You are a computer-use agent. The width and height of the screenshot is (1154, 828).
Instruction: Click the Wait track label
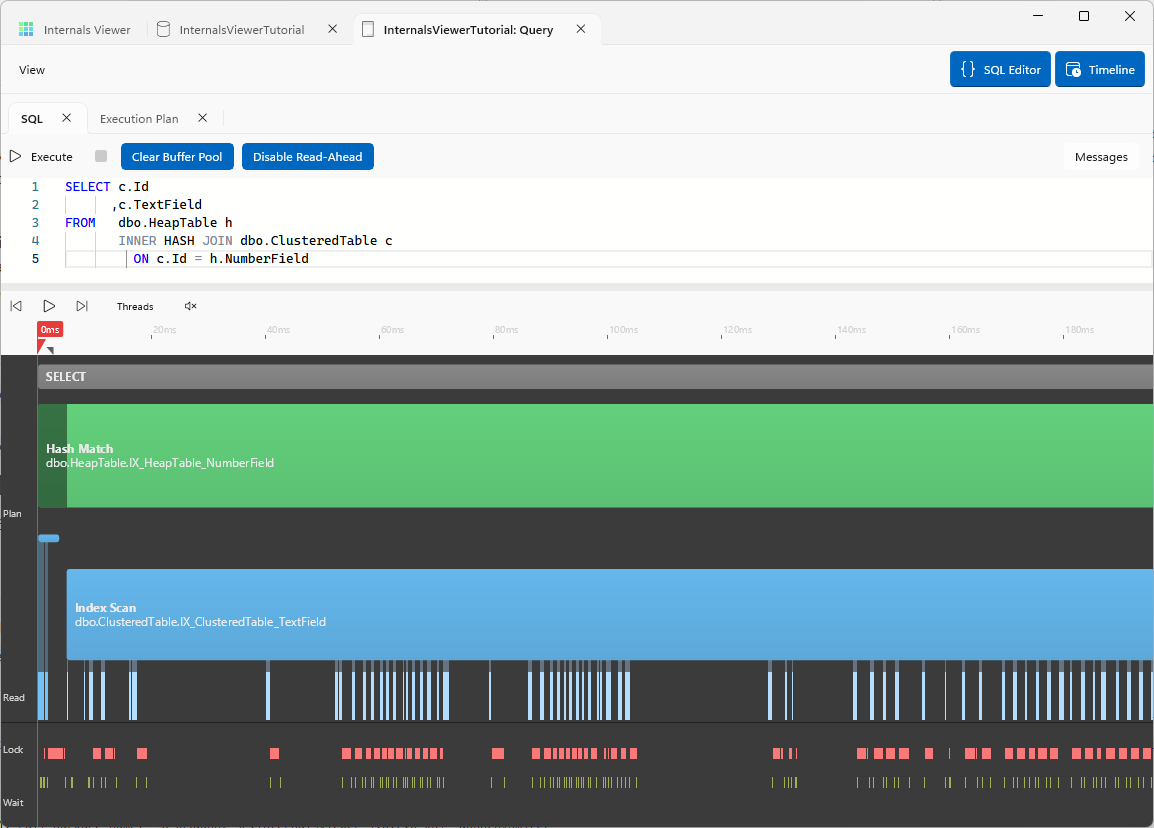tap(13, 803)
